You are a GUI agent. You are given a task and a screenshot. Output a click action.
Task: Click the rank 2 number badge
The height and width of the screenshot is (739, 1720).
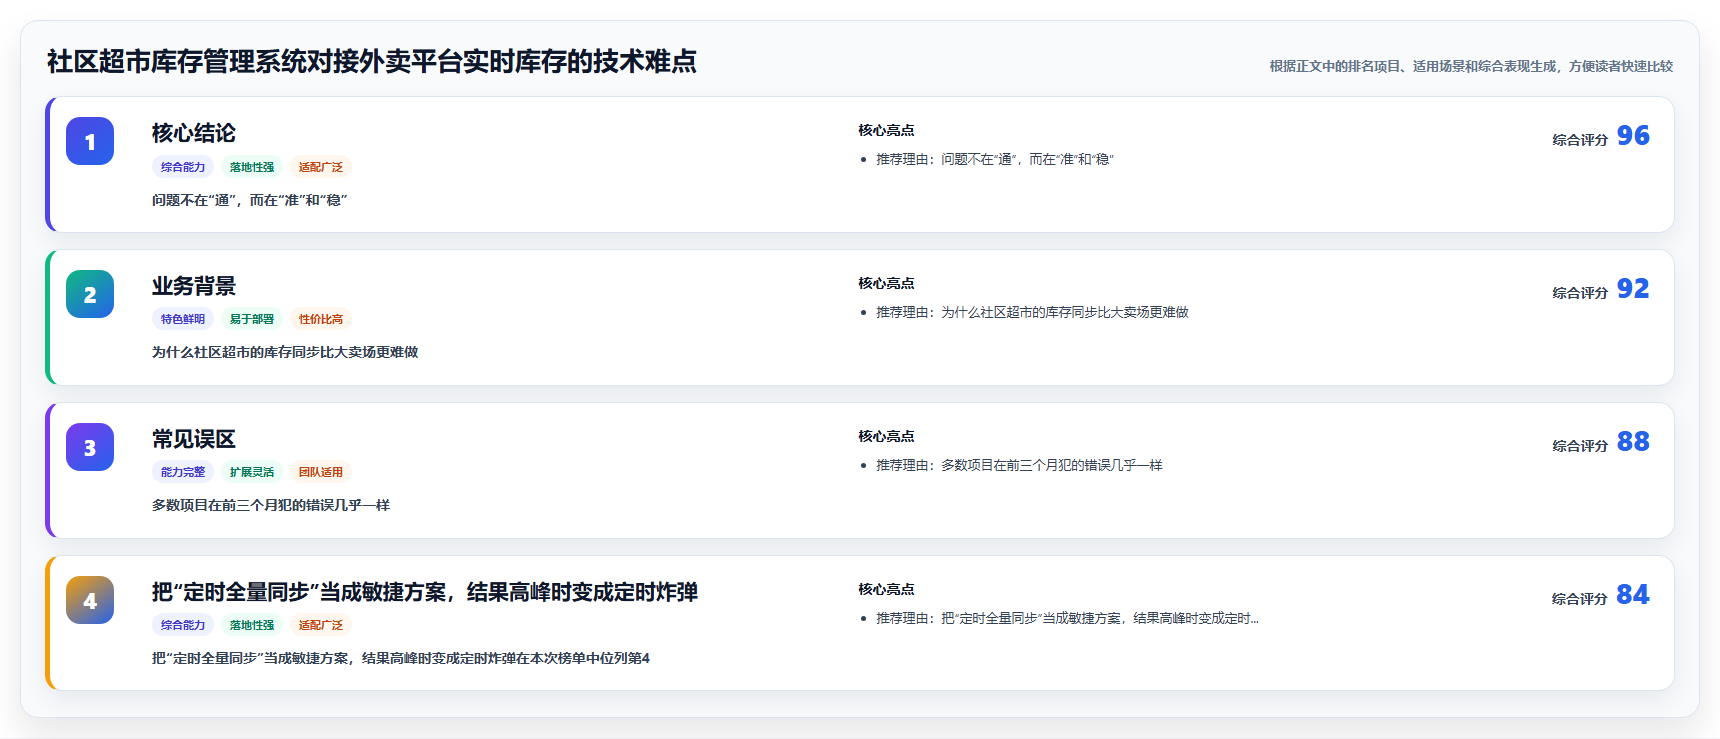[90, 294]
